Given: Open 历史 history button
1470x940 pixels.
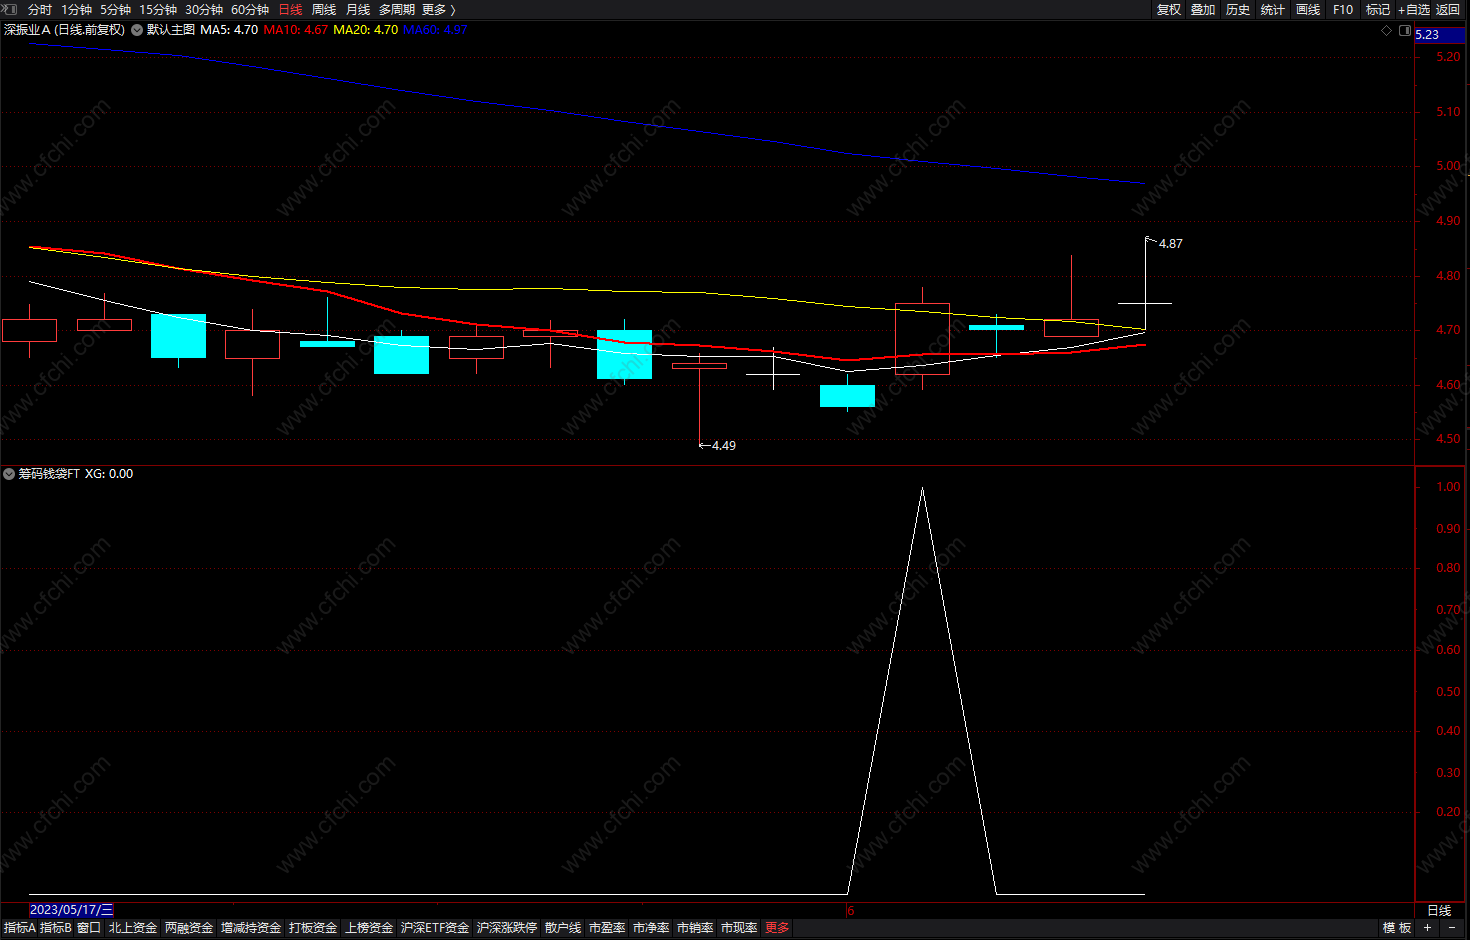Looking at the screenshot, I should [1238, 9].
